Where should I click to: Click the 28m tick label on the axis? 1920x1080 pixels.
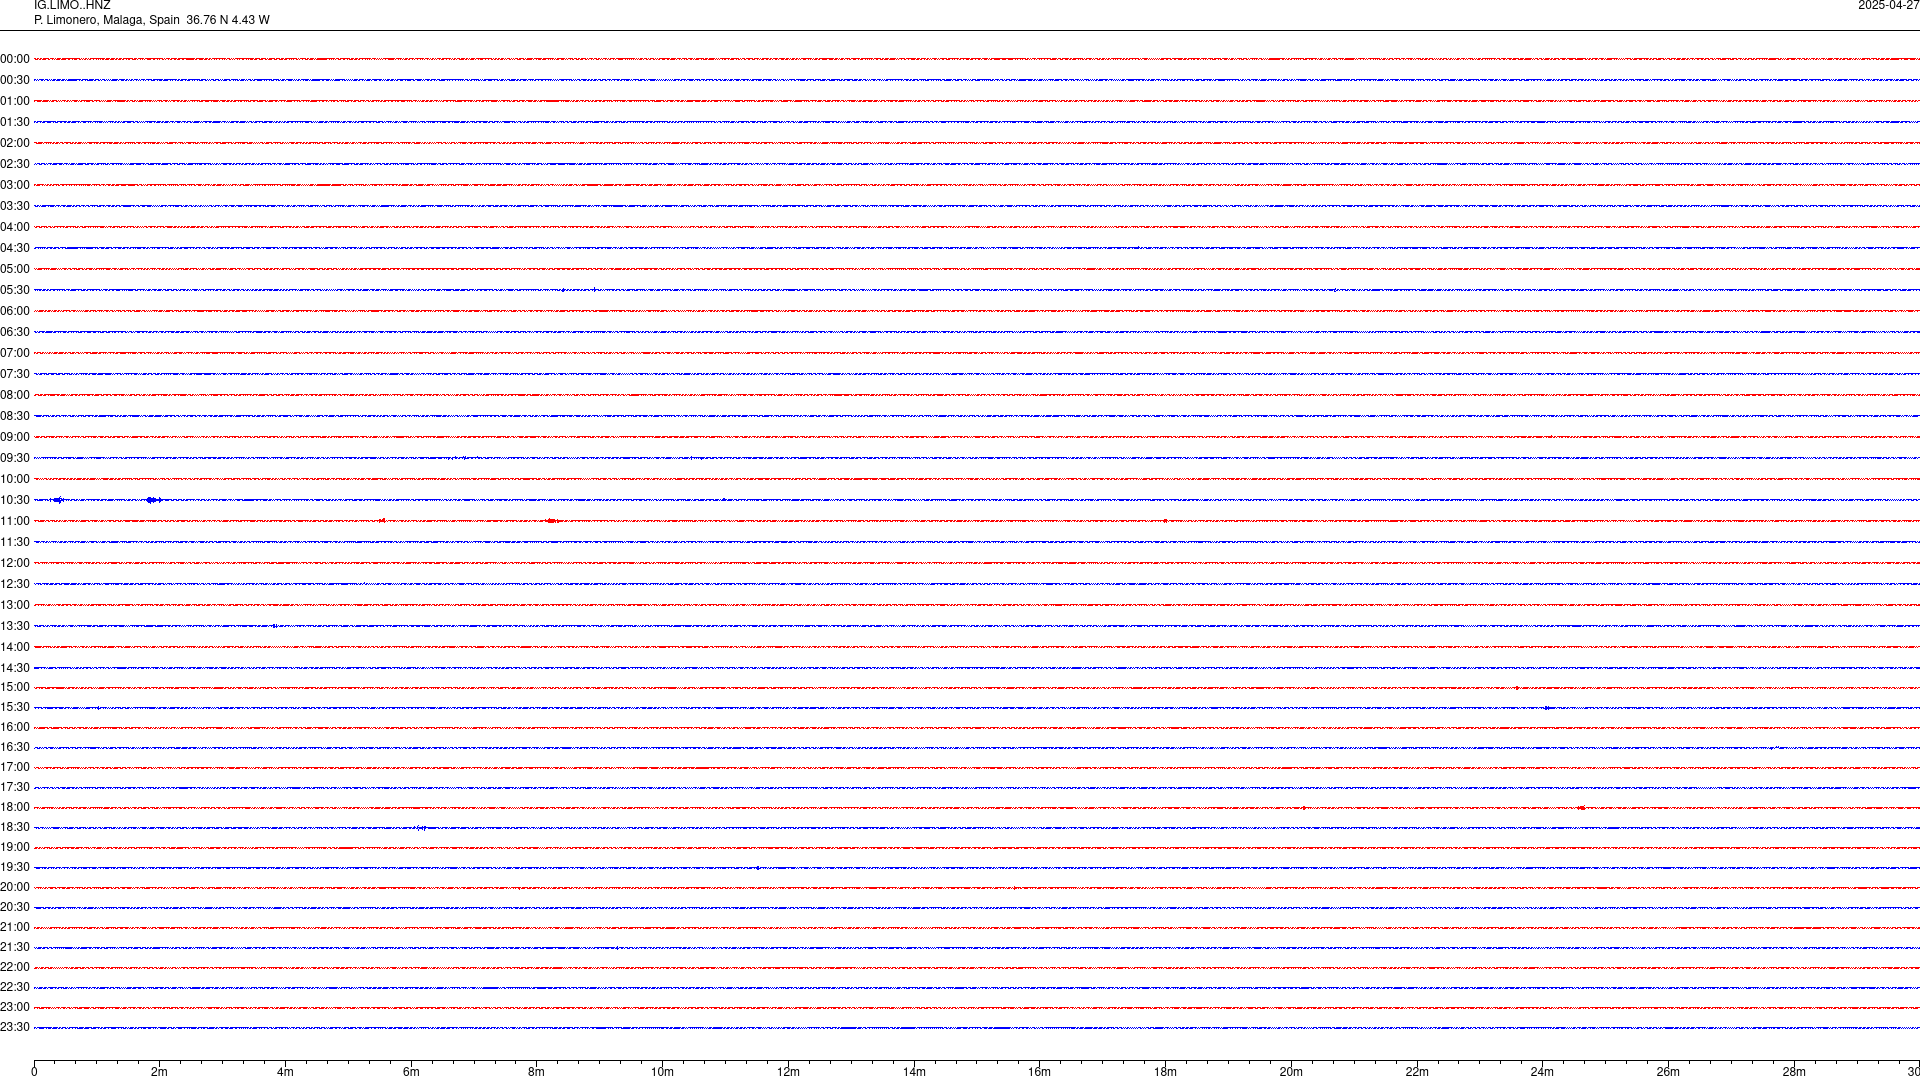1794,1072
